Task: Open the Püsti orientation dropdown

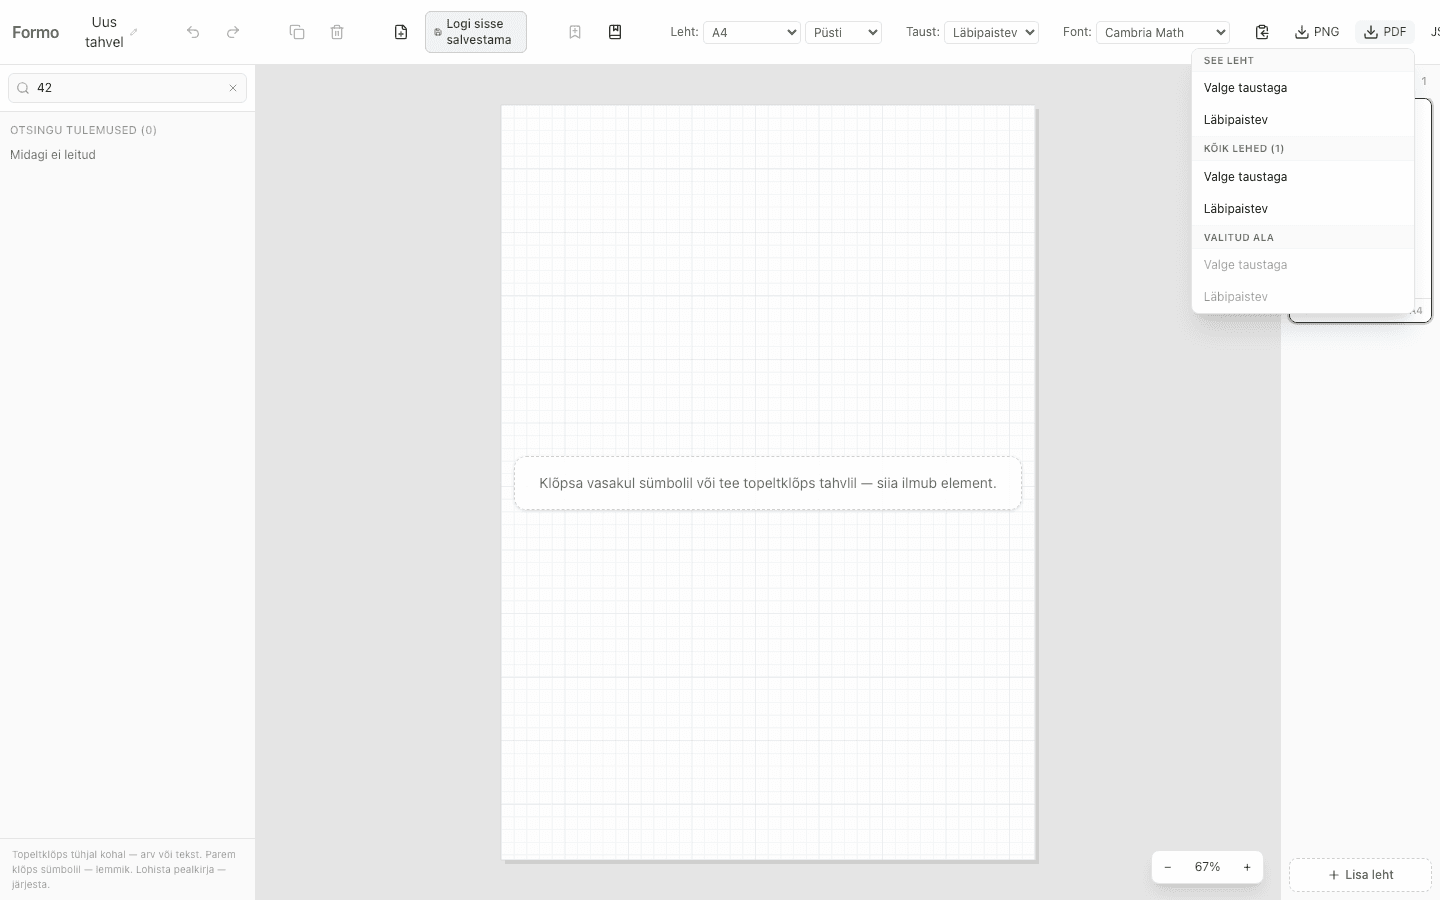Action: tap(843, 32)
